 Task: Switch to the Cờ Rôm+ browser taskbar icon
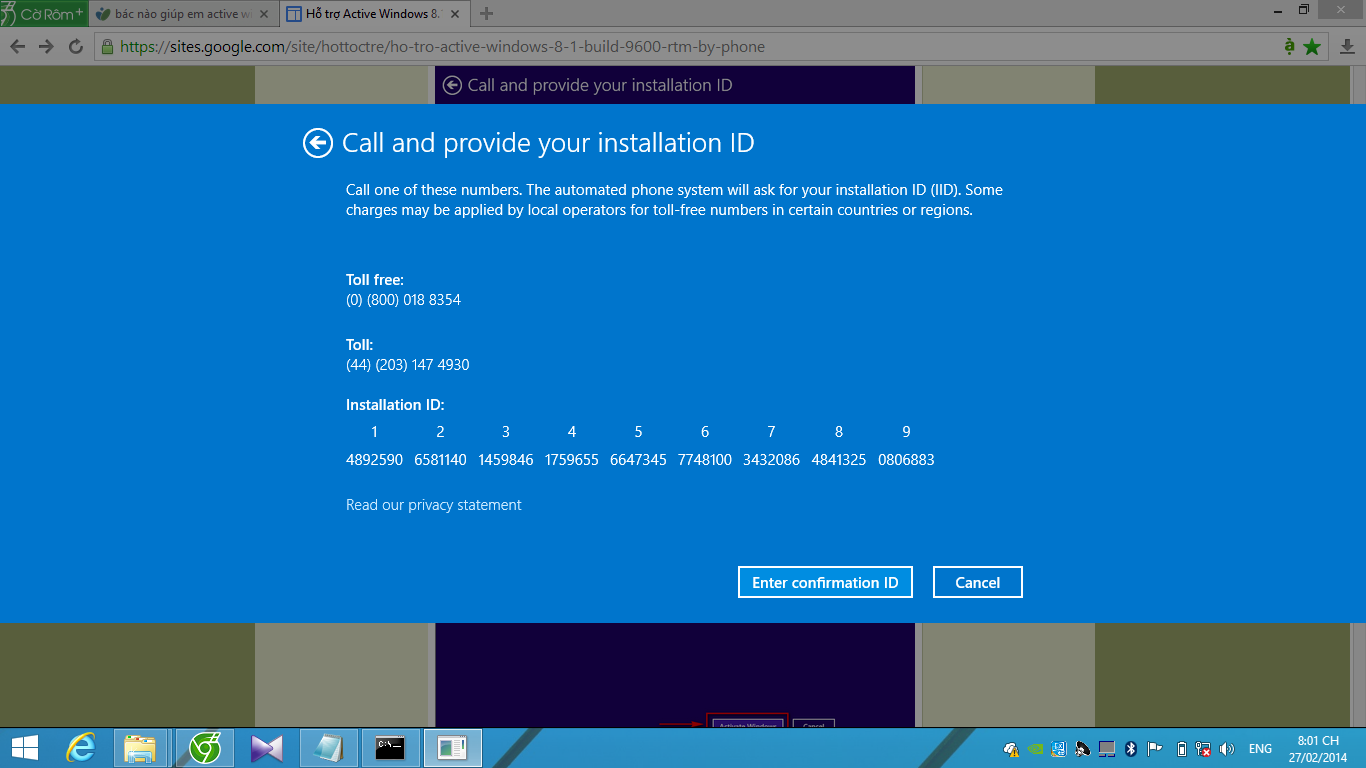click(x=205, y=747)
